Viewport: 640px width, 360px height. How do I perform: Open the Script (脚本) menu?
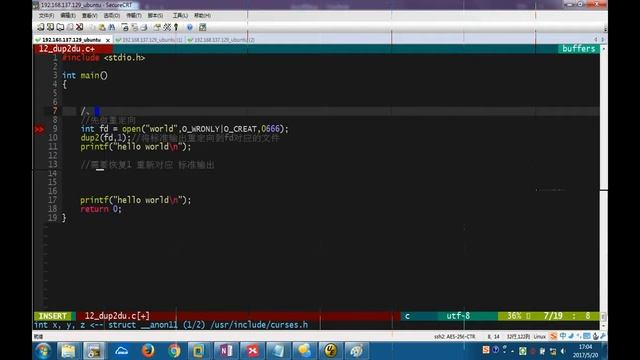point(155,16)
